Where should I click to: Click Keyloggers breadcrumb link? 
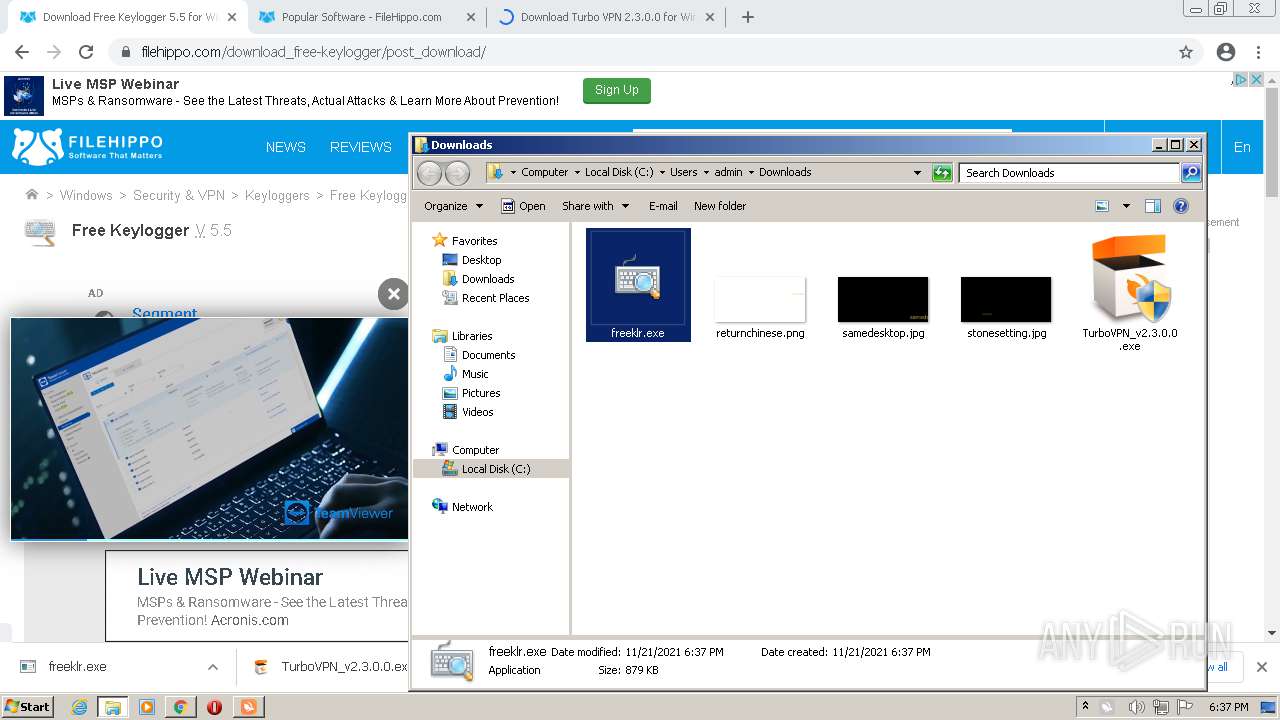point(277,195)
